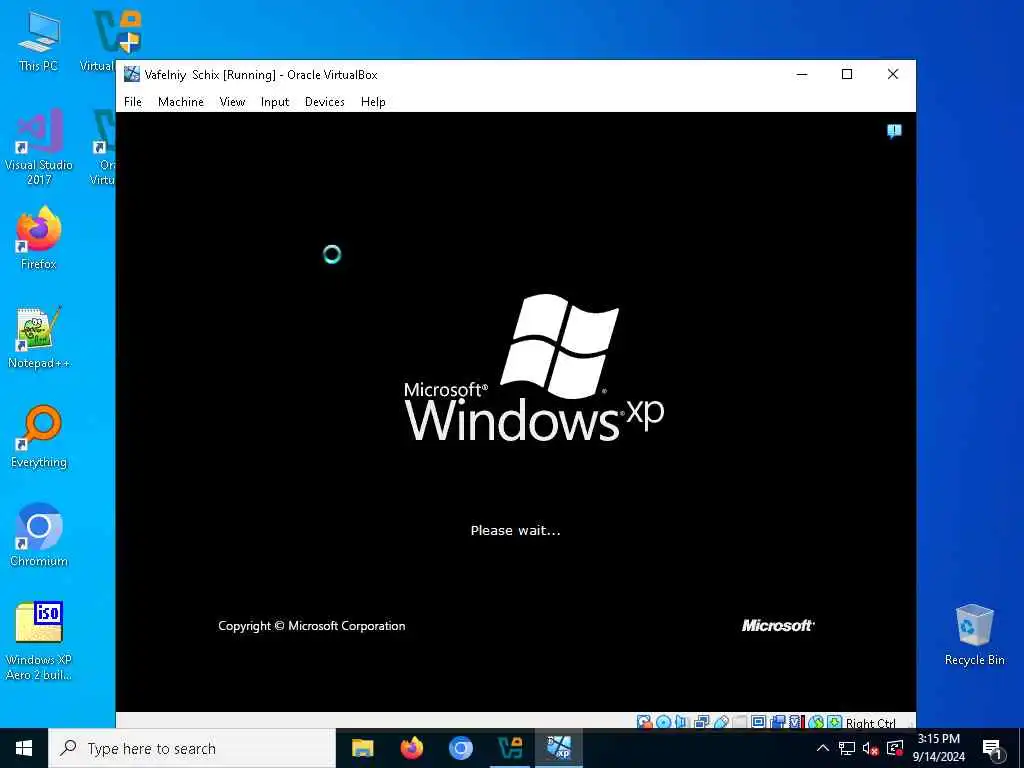This screenshot has width=1024, height=768.
Task: Select the This PC desktop icon
Action: click(x=39, y=41)
